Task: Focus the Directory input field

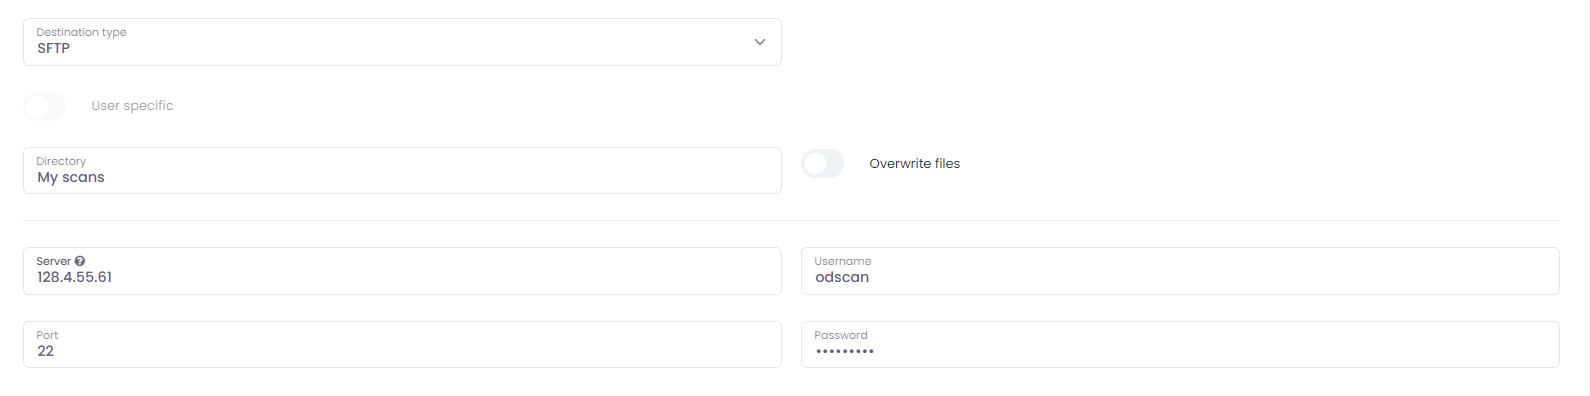Action: 402,171
